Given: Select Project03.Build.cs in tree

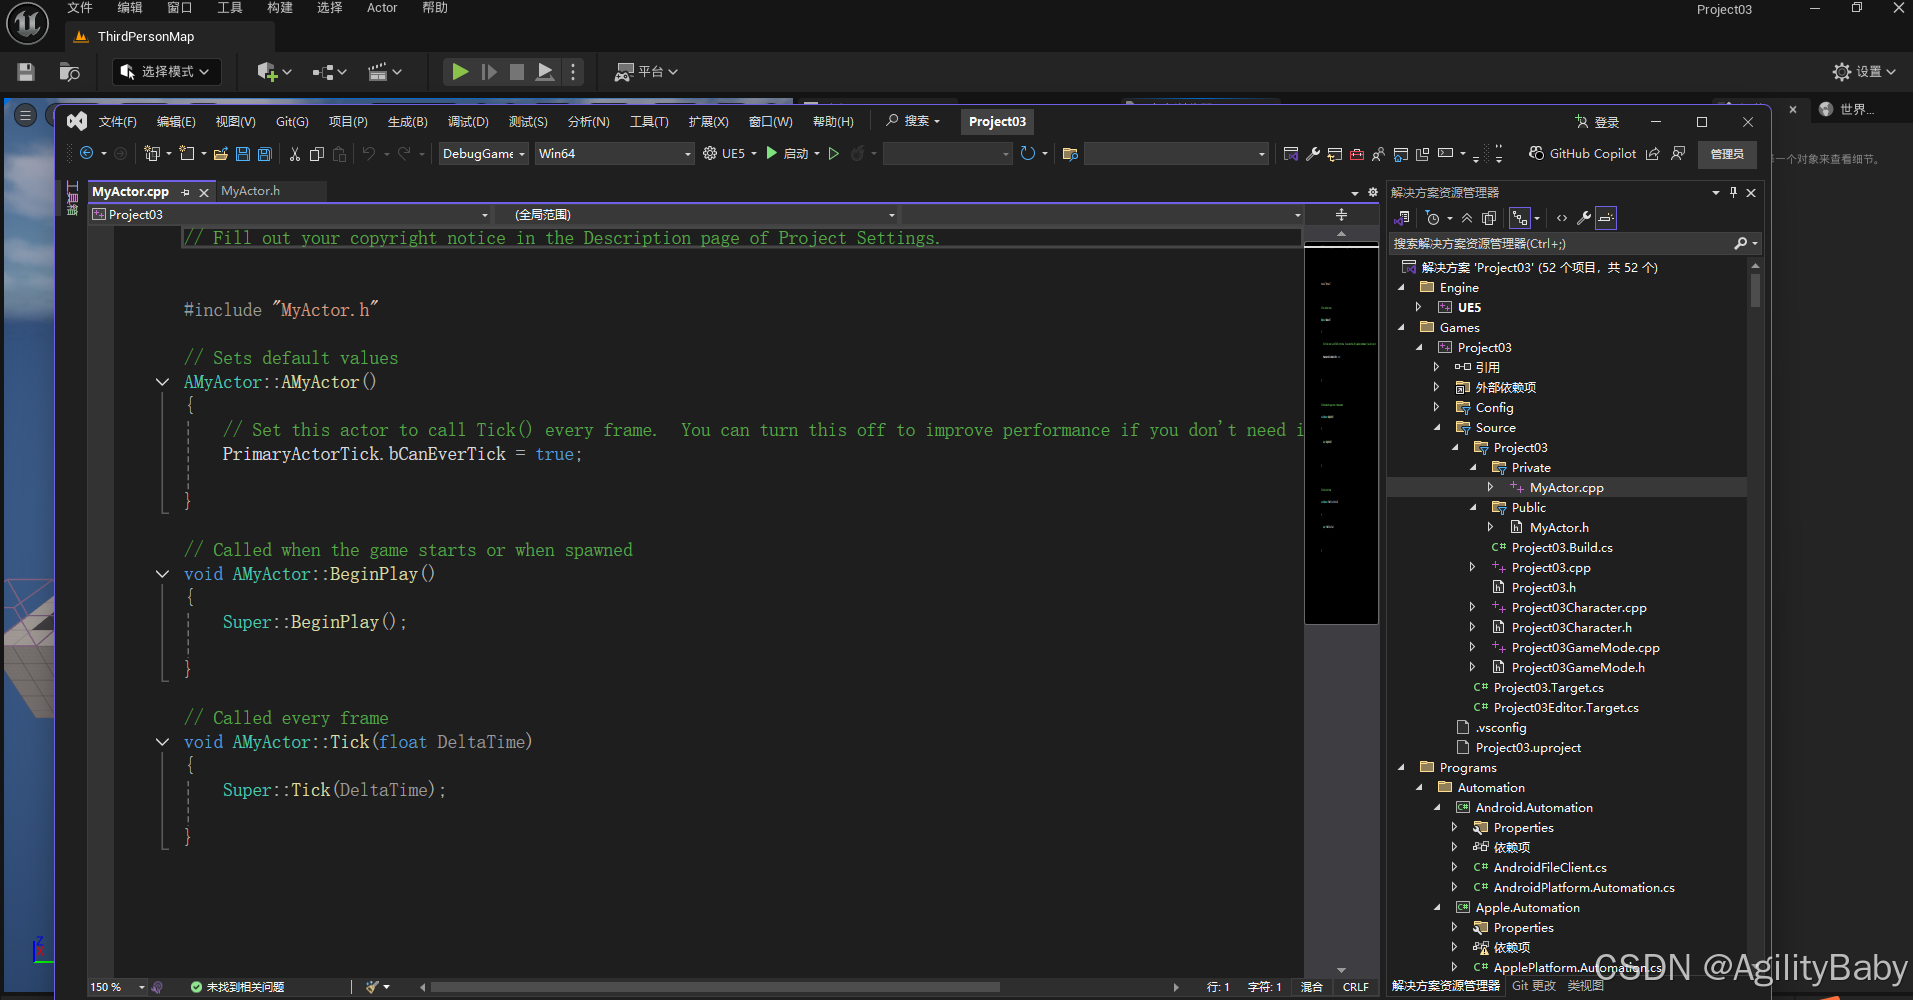Looking at the screenshot, I should coord(1562,547).
